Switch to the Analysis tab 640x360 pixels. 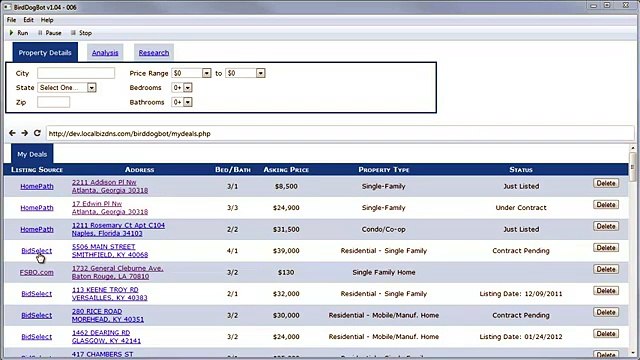(105, 53)
